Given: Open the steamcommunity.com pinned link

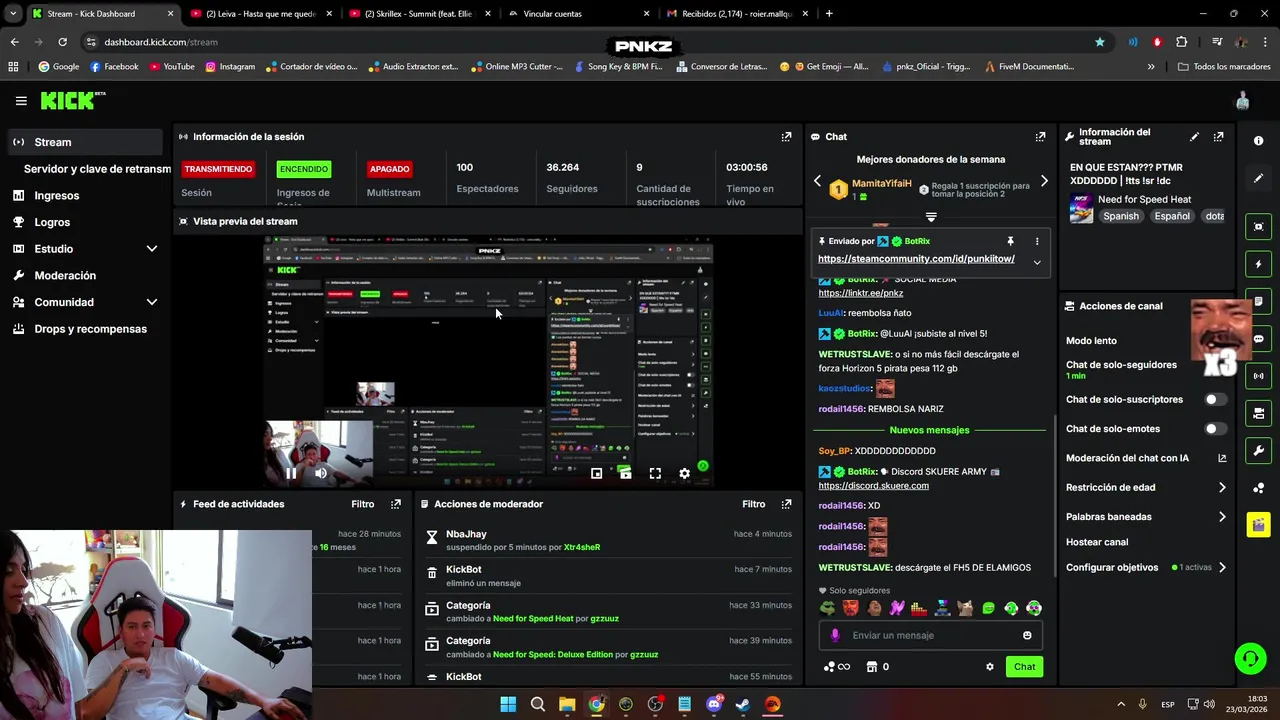Looking at the screenshot, I should coord(916,259).
